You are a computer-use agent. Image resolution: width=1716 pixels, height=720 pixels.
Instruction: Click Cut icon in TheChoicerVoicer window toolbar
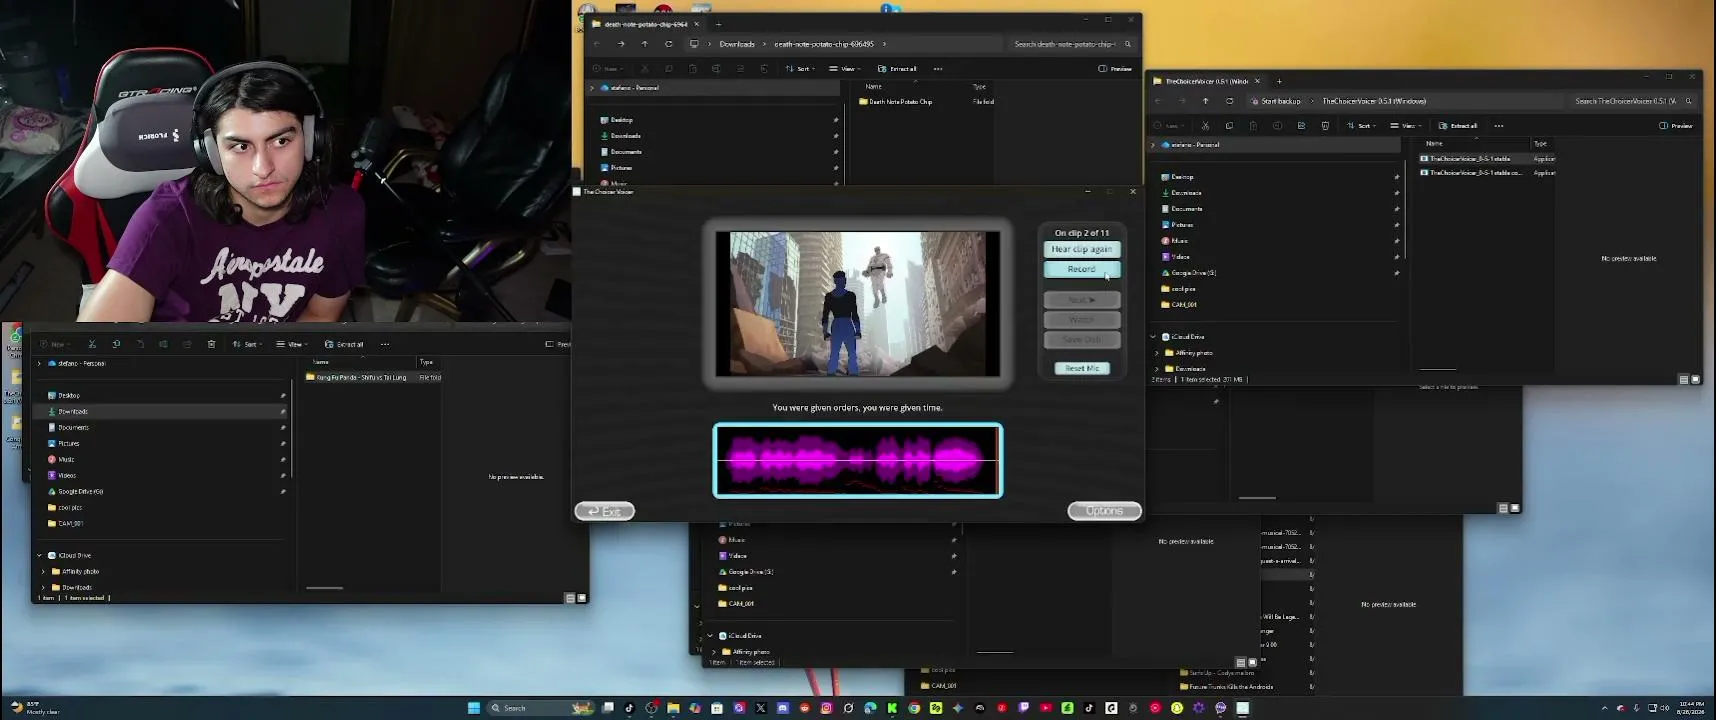click(x=1205, y=126)
